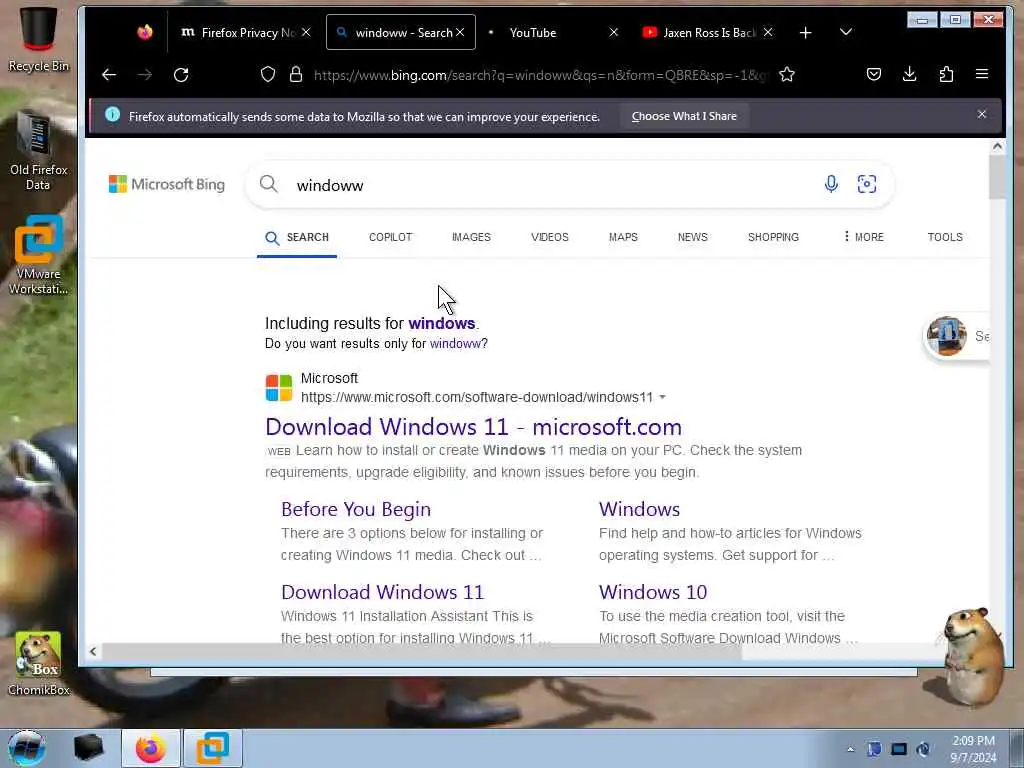
Task: Open the Before You Begin sublink
Action: pos(356,509)
